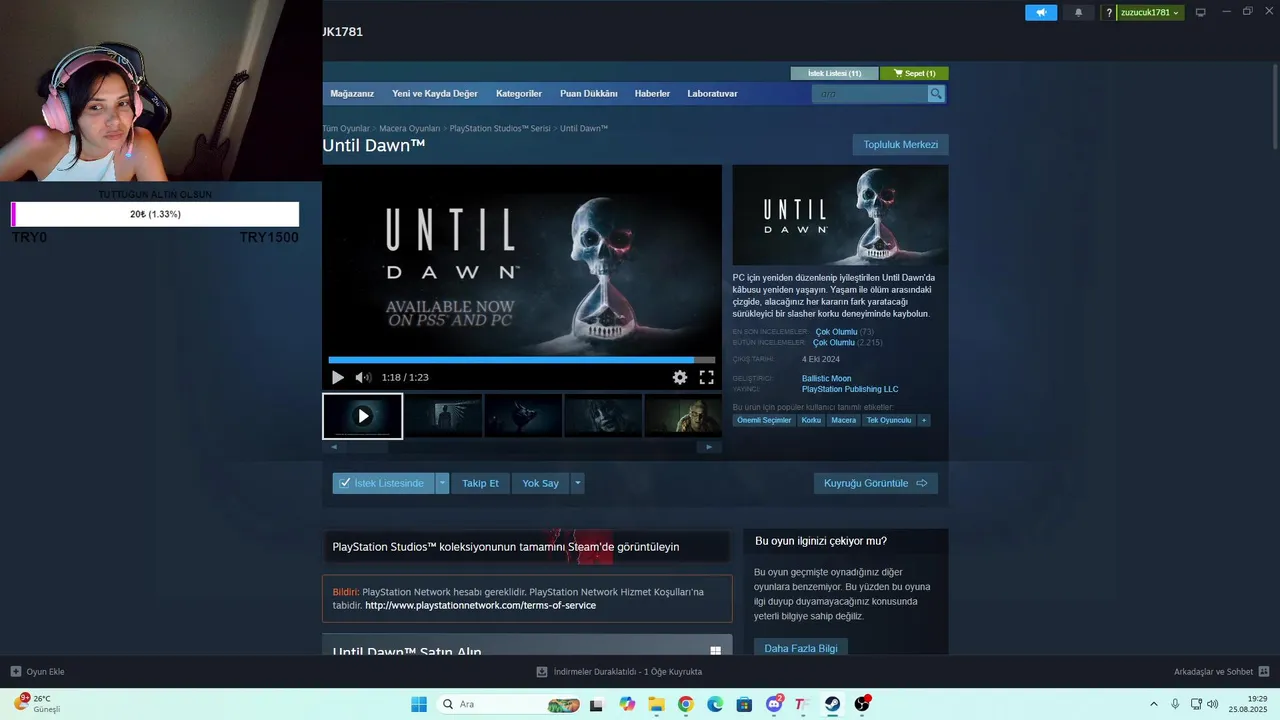The image size is (1280, 720).
Task: Open OBS Studio from the taskbar
Action: (861, 704)
